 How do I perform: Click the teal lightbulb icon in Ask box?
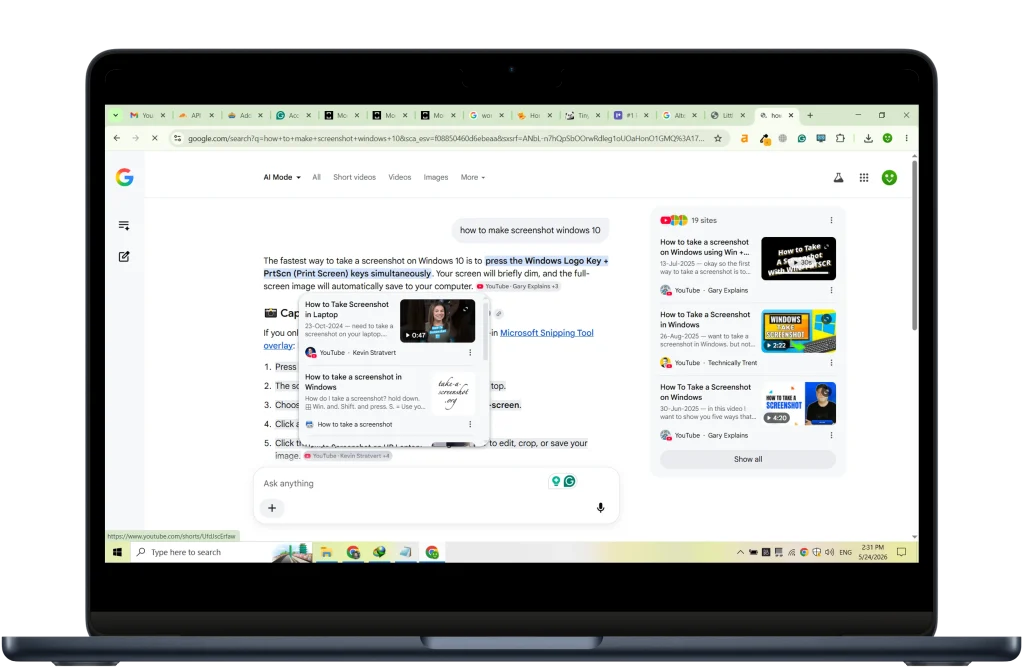[x=556, y=481]
